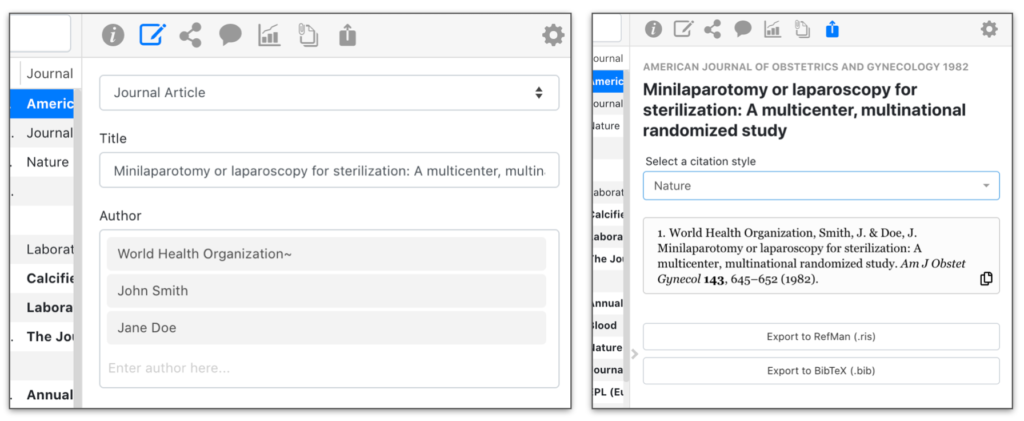Click the highlighted blue export icon
The height and width of the screenshot is (421, 1024).
point(832,30)
